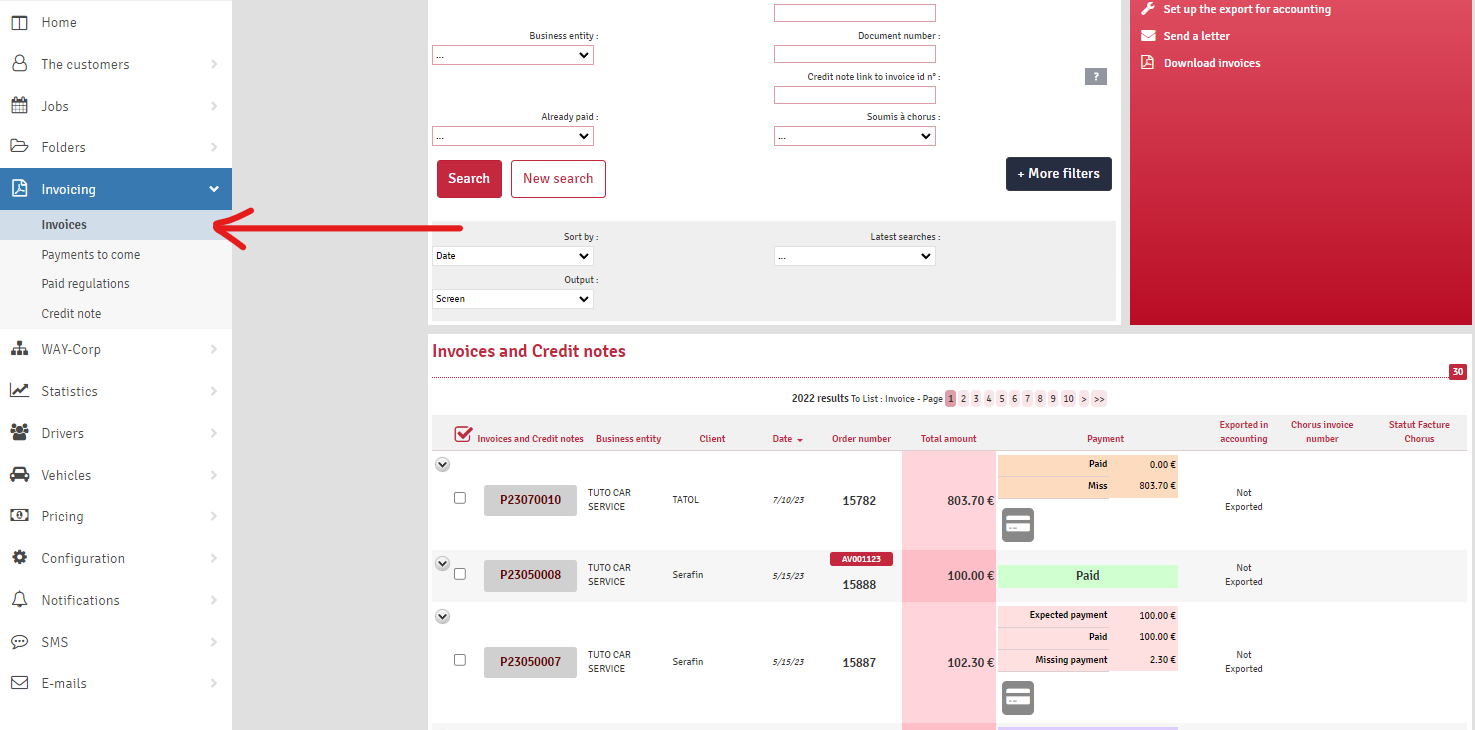Click the Download invoices PDF icon
The width and height of the screenshot is (1475, 730).
point(1148,63)
